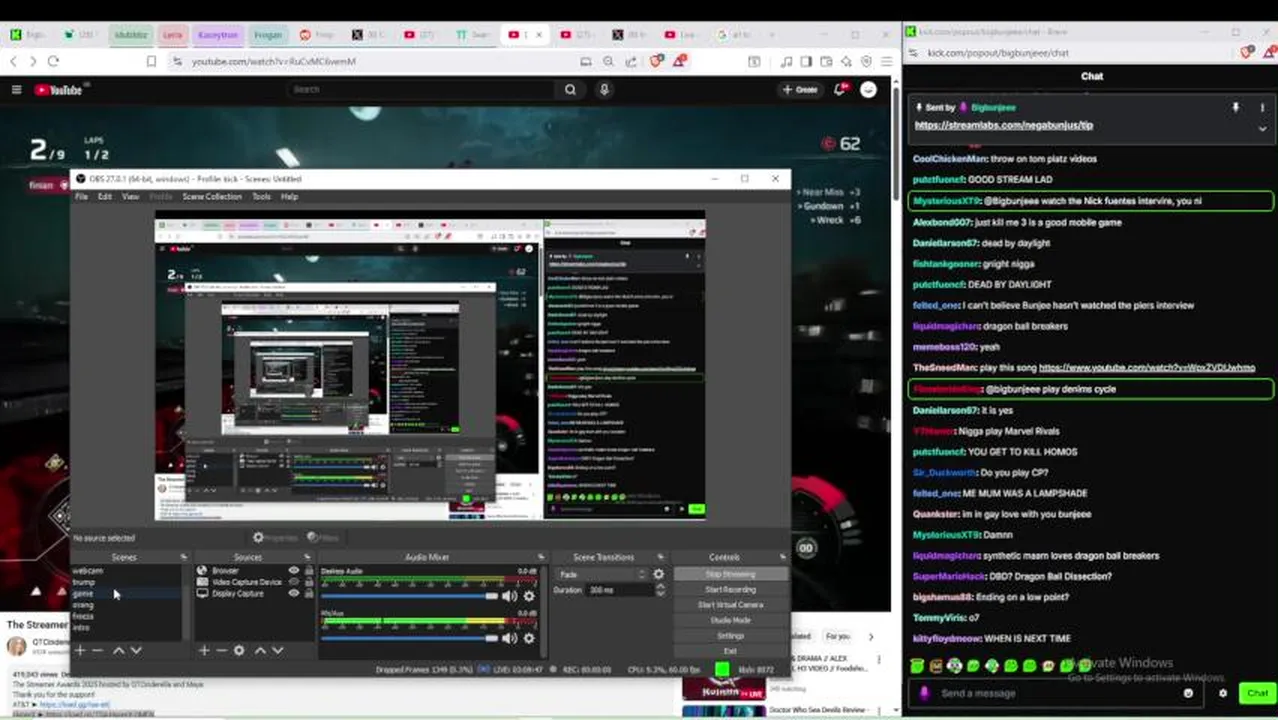The image size is (1278, 720).
Task: Pop out the Scenes dock panel
Action: (x=183, y=557)
